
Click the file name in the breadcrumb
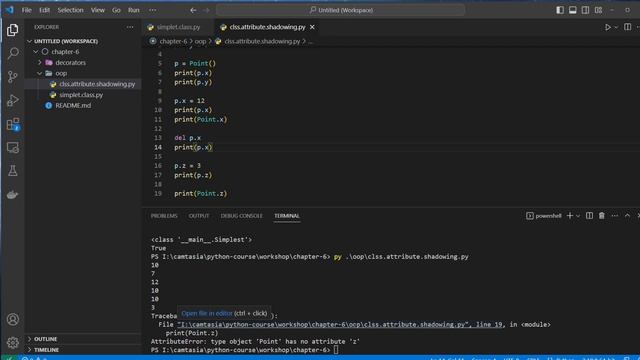(x=262, y=41)
